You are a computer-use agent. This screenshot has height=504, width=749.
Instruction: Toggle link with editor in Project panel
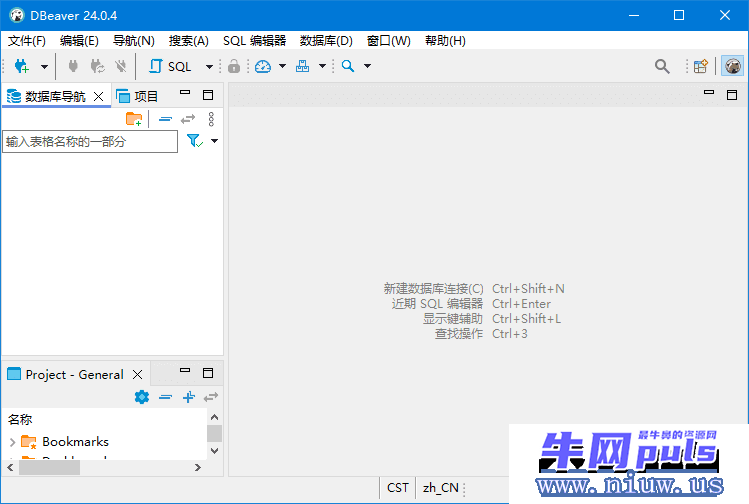(211, 397)
